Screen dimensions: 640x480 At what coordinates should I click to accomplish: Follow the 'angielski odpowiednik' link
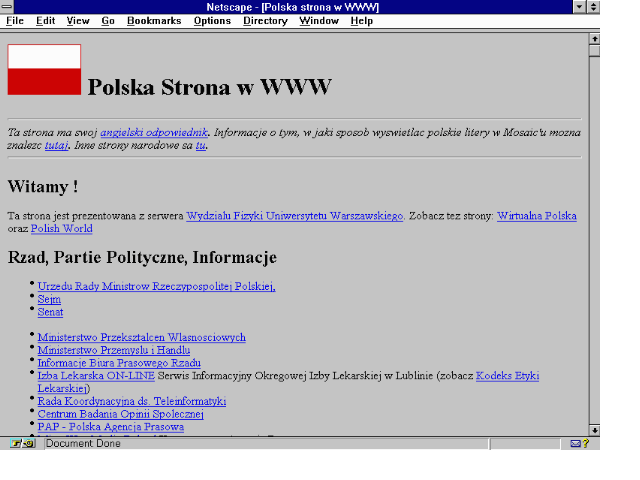[154, 133]
